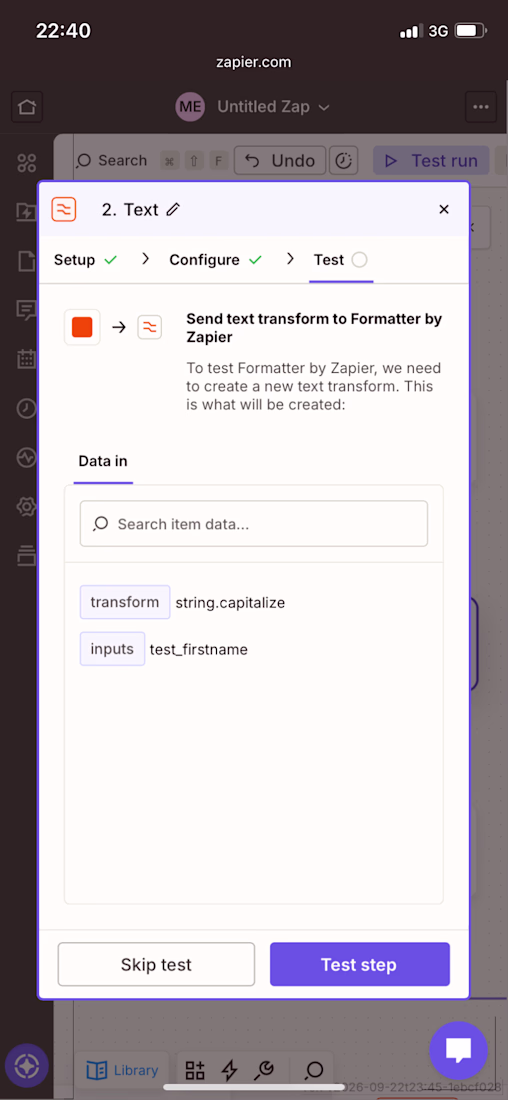This screenshot has width=508, height=1100.
Task: Click the Search item data field
Action: pos(254,523)
